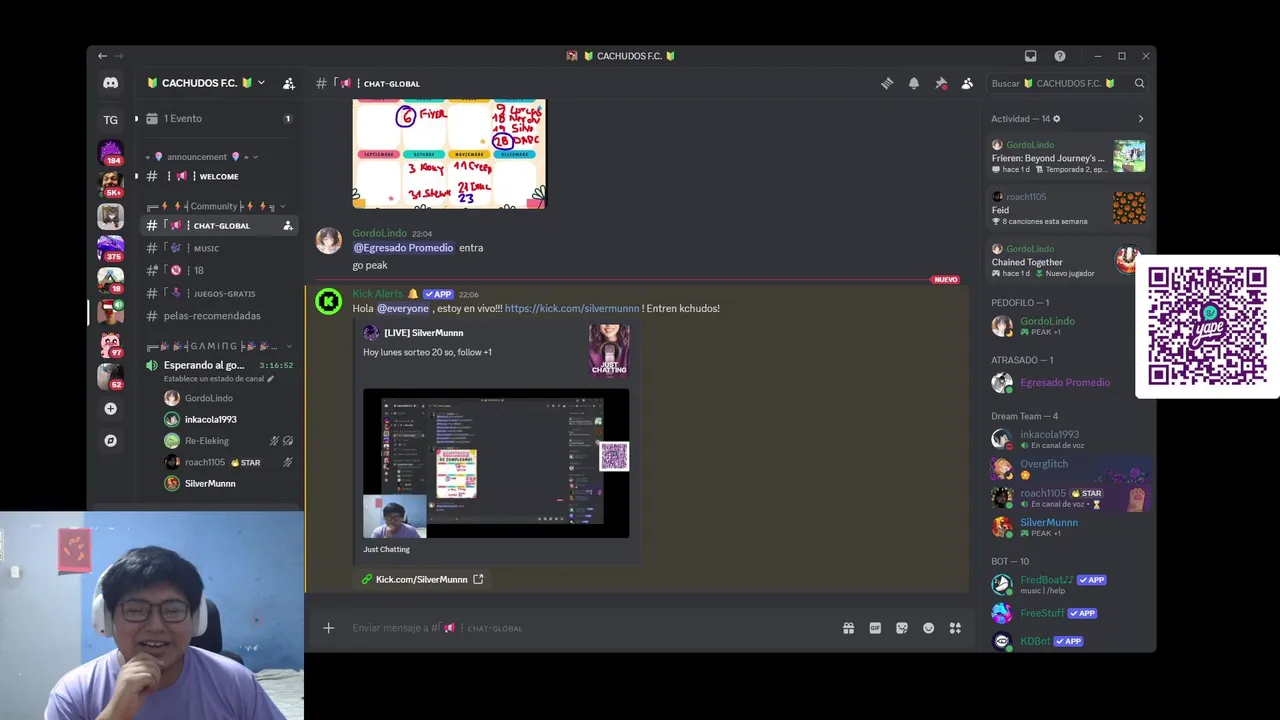
Task: Collapse Community category
Action: tap(216, 206)
